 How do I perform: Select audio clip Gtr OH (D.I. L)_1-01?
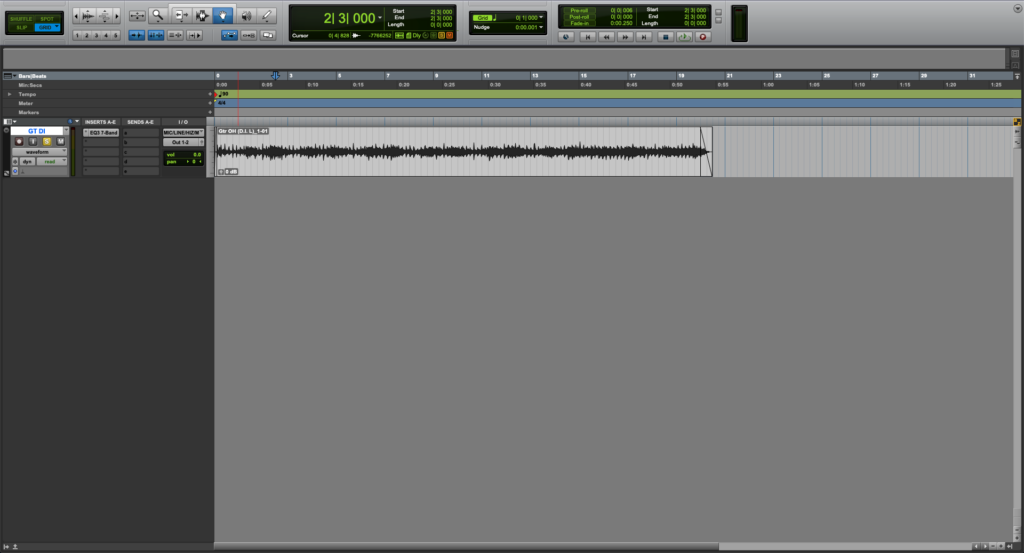click(x=463, y=151)
